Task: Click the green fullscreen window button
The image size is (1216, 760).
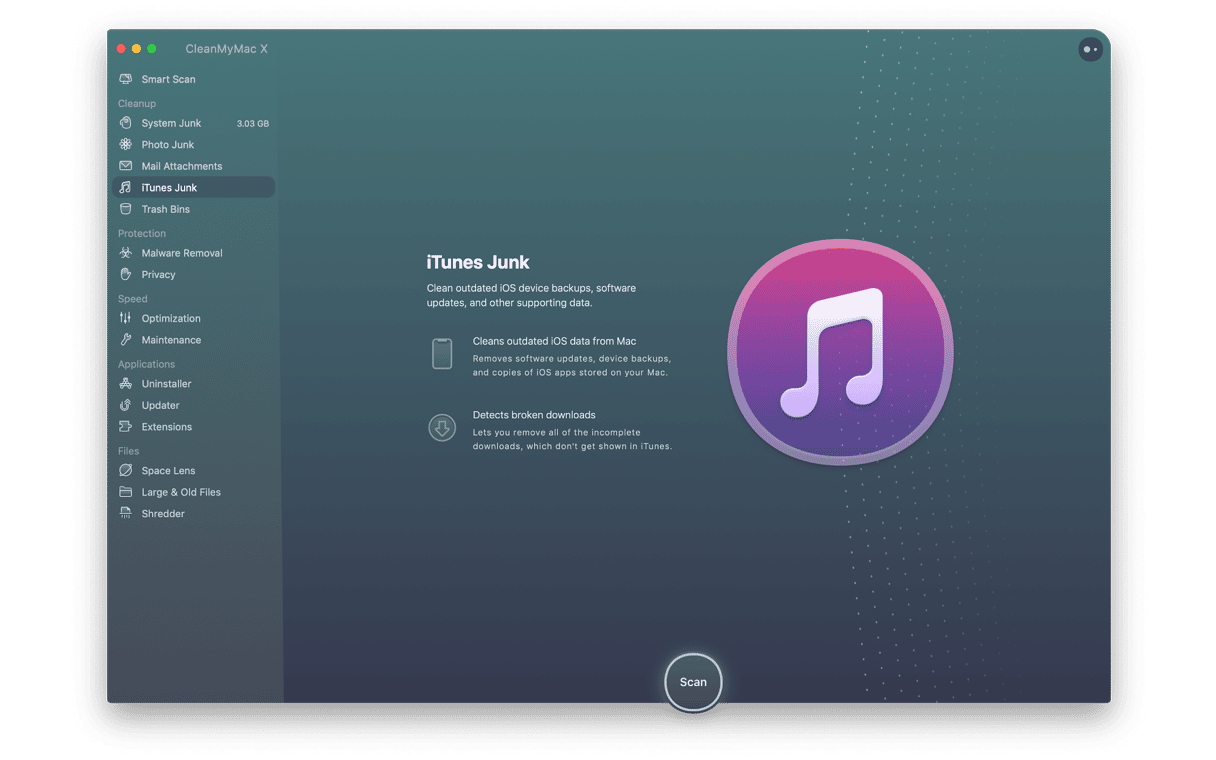Action: (x=152, y=49)
